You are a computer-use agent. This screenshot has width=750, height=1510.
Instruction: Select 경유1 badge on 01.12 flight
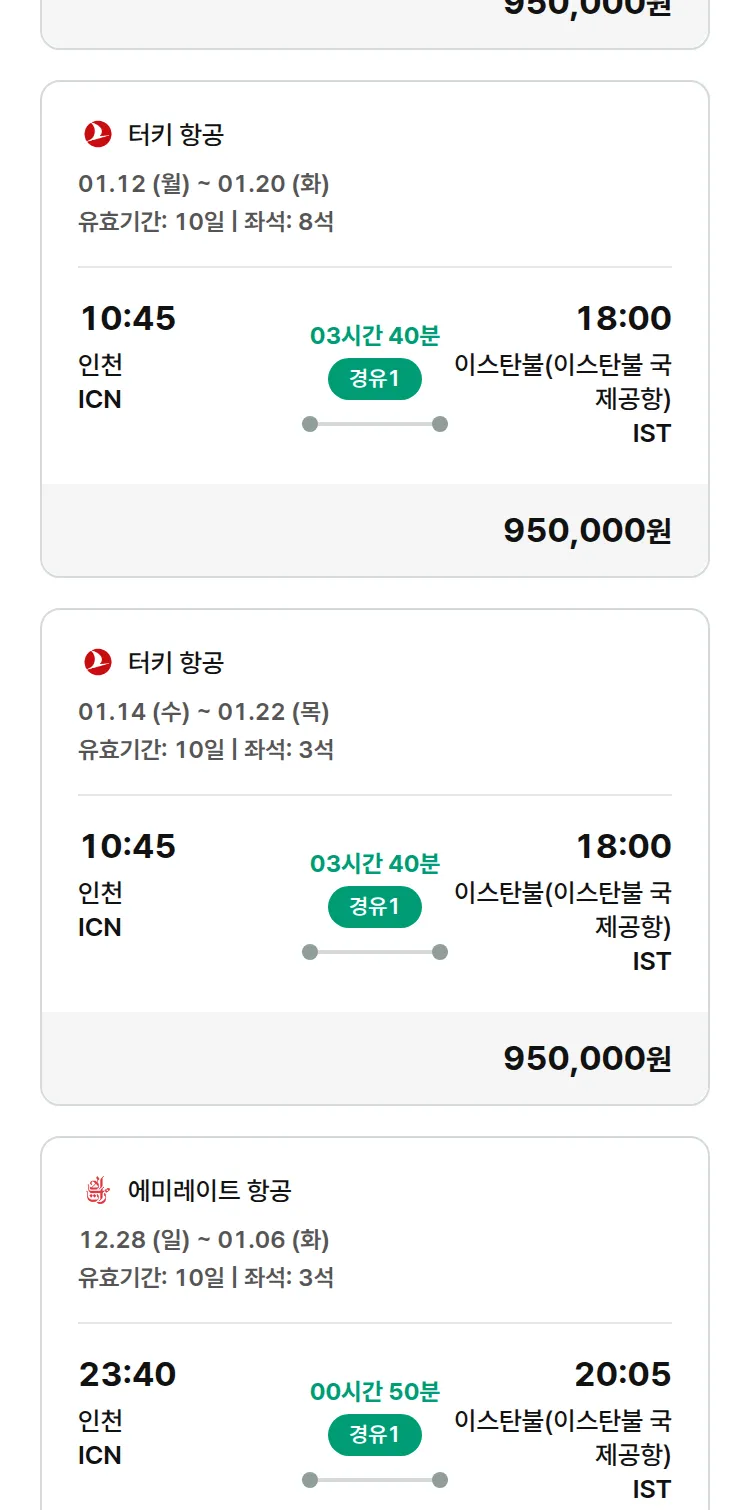click(x=375, y=379)
